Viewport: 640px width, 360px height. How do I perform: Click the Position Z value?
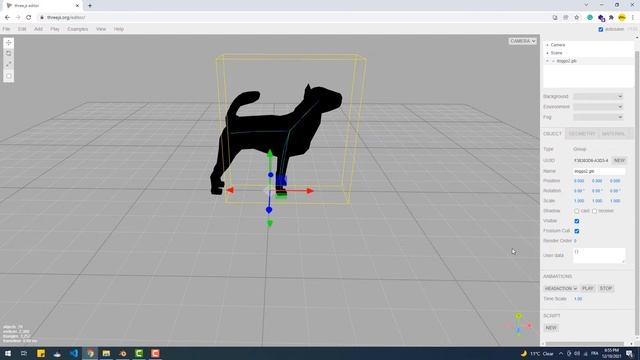pos(615,181)
